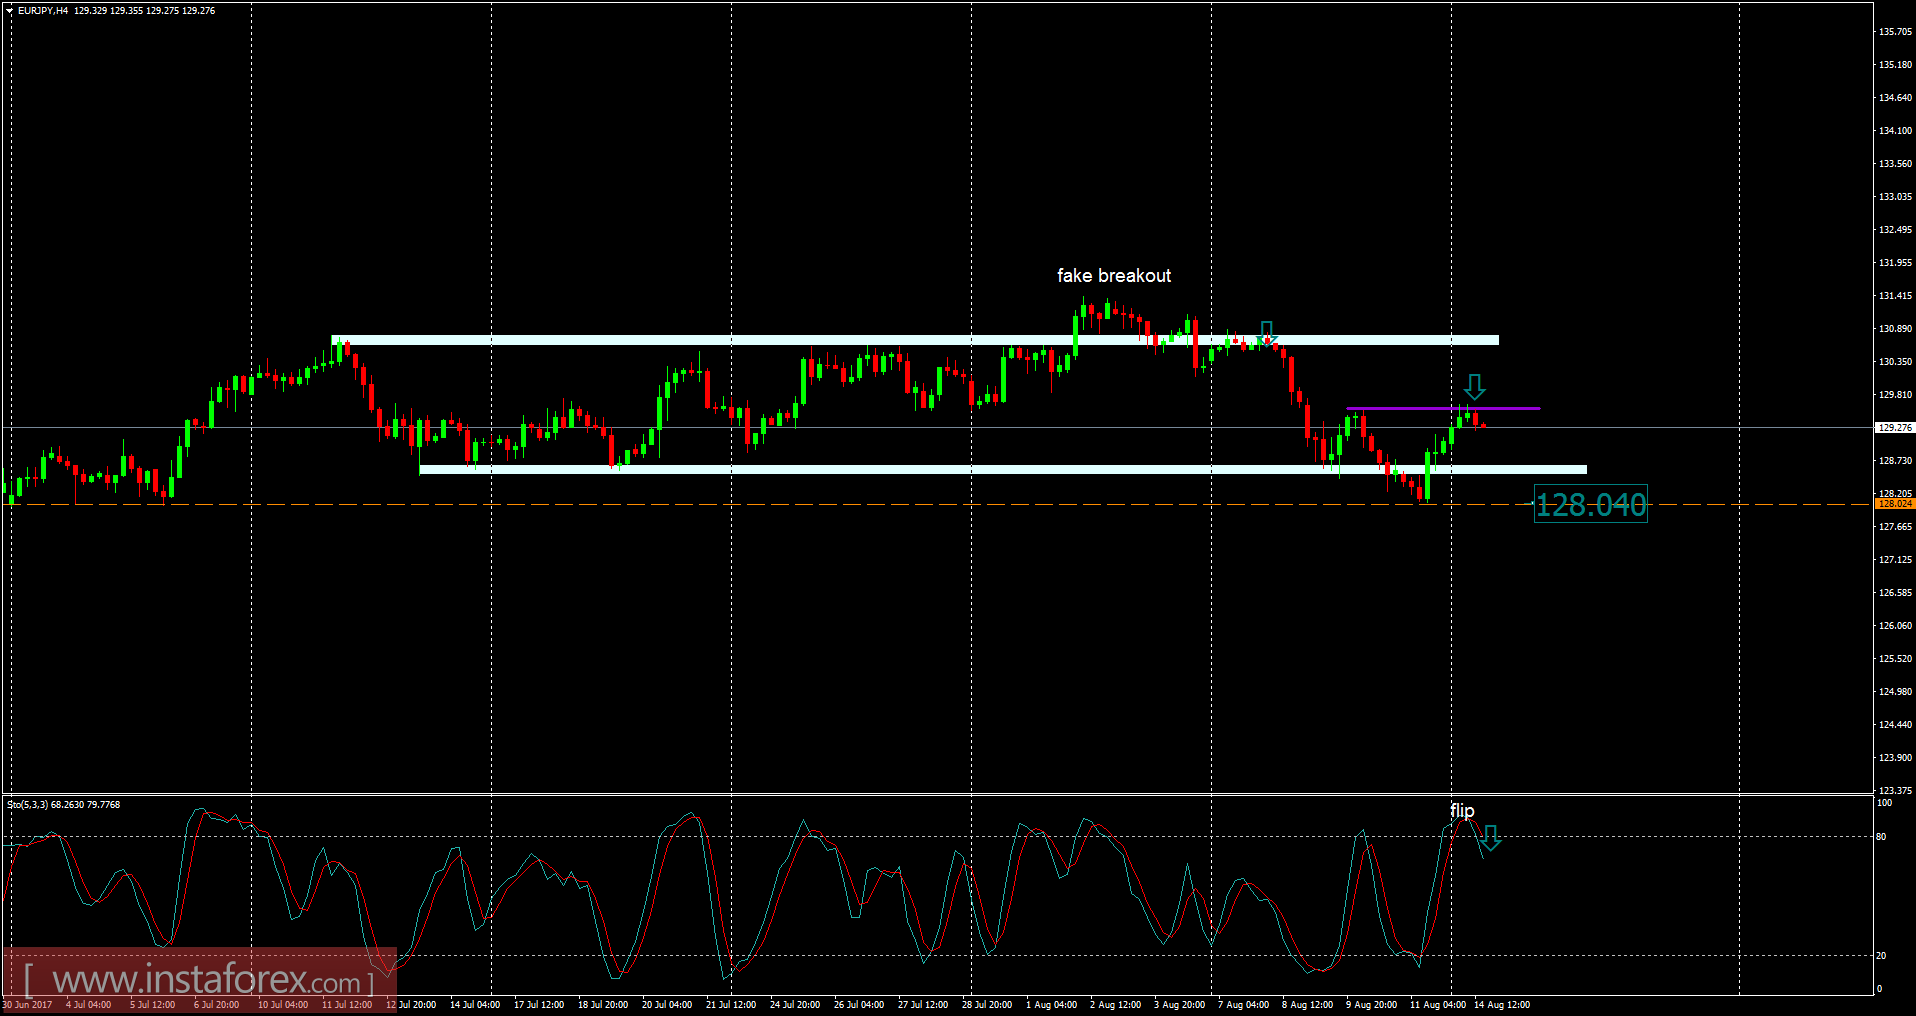Screen dimensions: 1916x1016
Task: Click the blue down arrow above the purple line
Action: [1475, 387]
